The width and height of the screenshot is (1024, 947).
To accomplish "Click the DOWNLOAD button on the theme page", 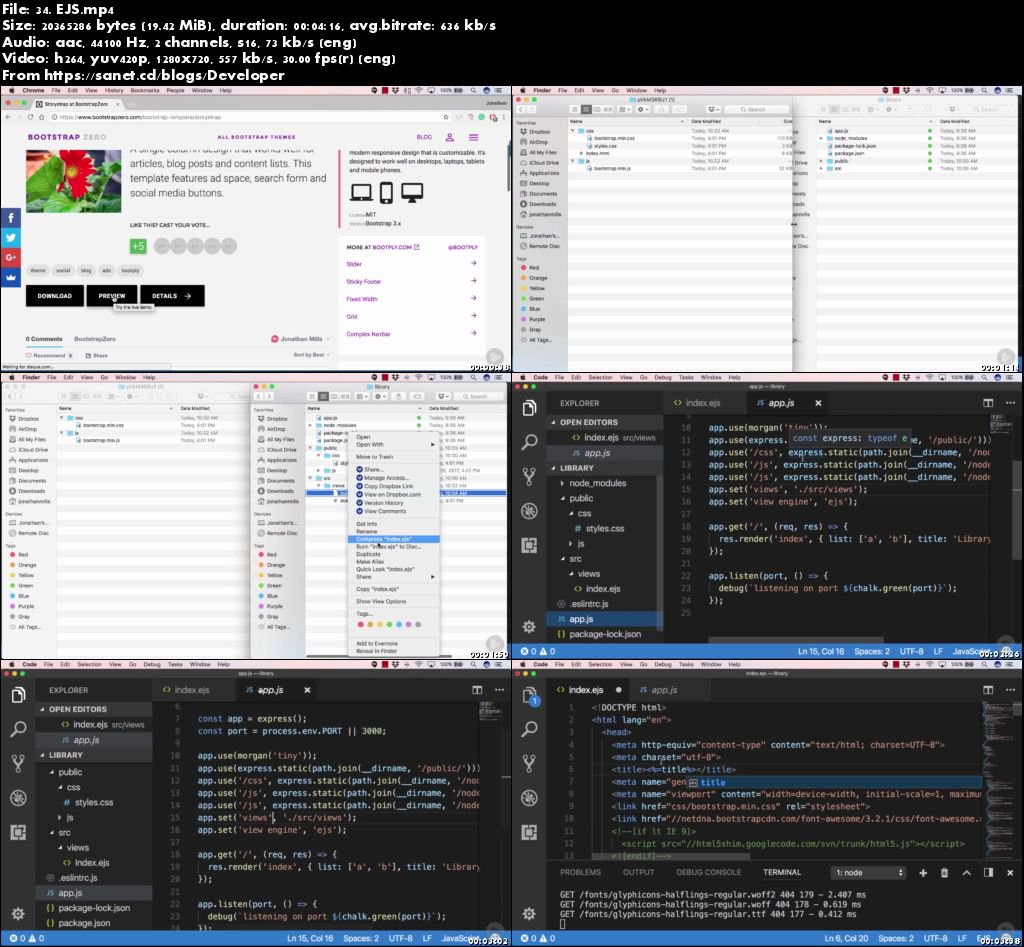I will click(x=55, y=296).
